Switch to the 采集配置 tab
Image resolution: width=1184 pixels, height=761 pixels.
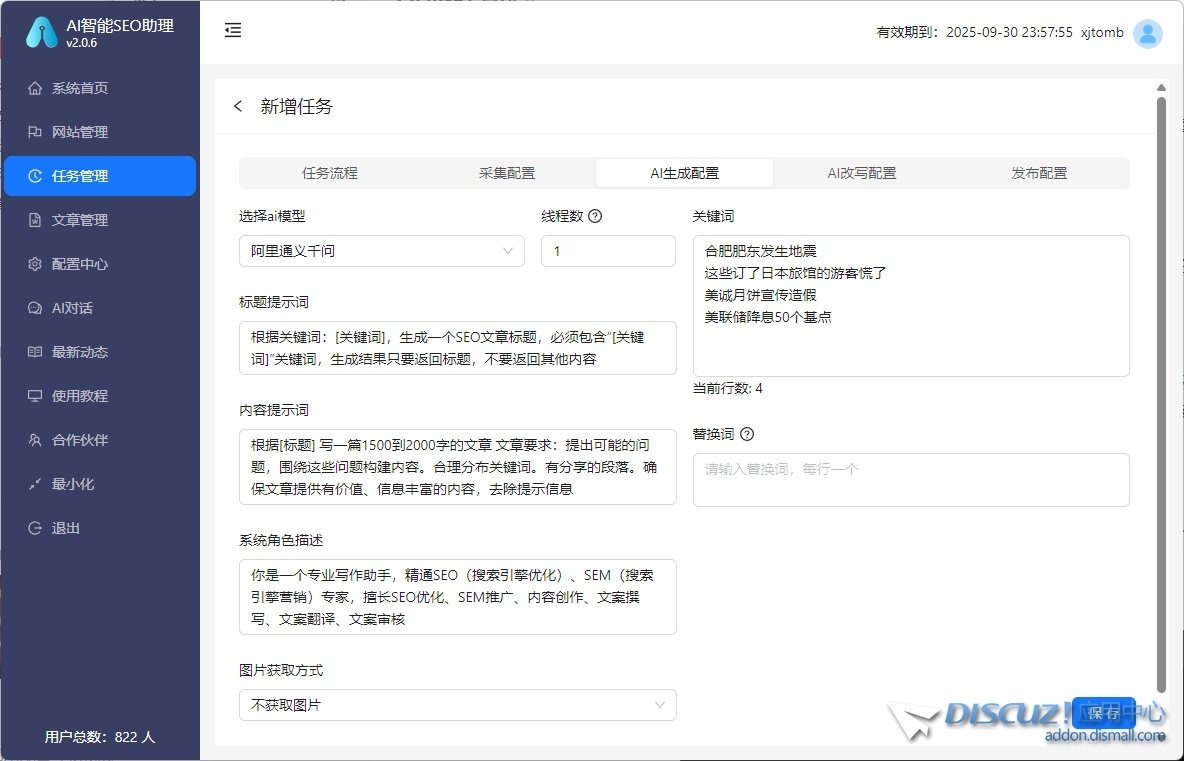[506, 173]
